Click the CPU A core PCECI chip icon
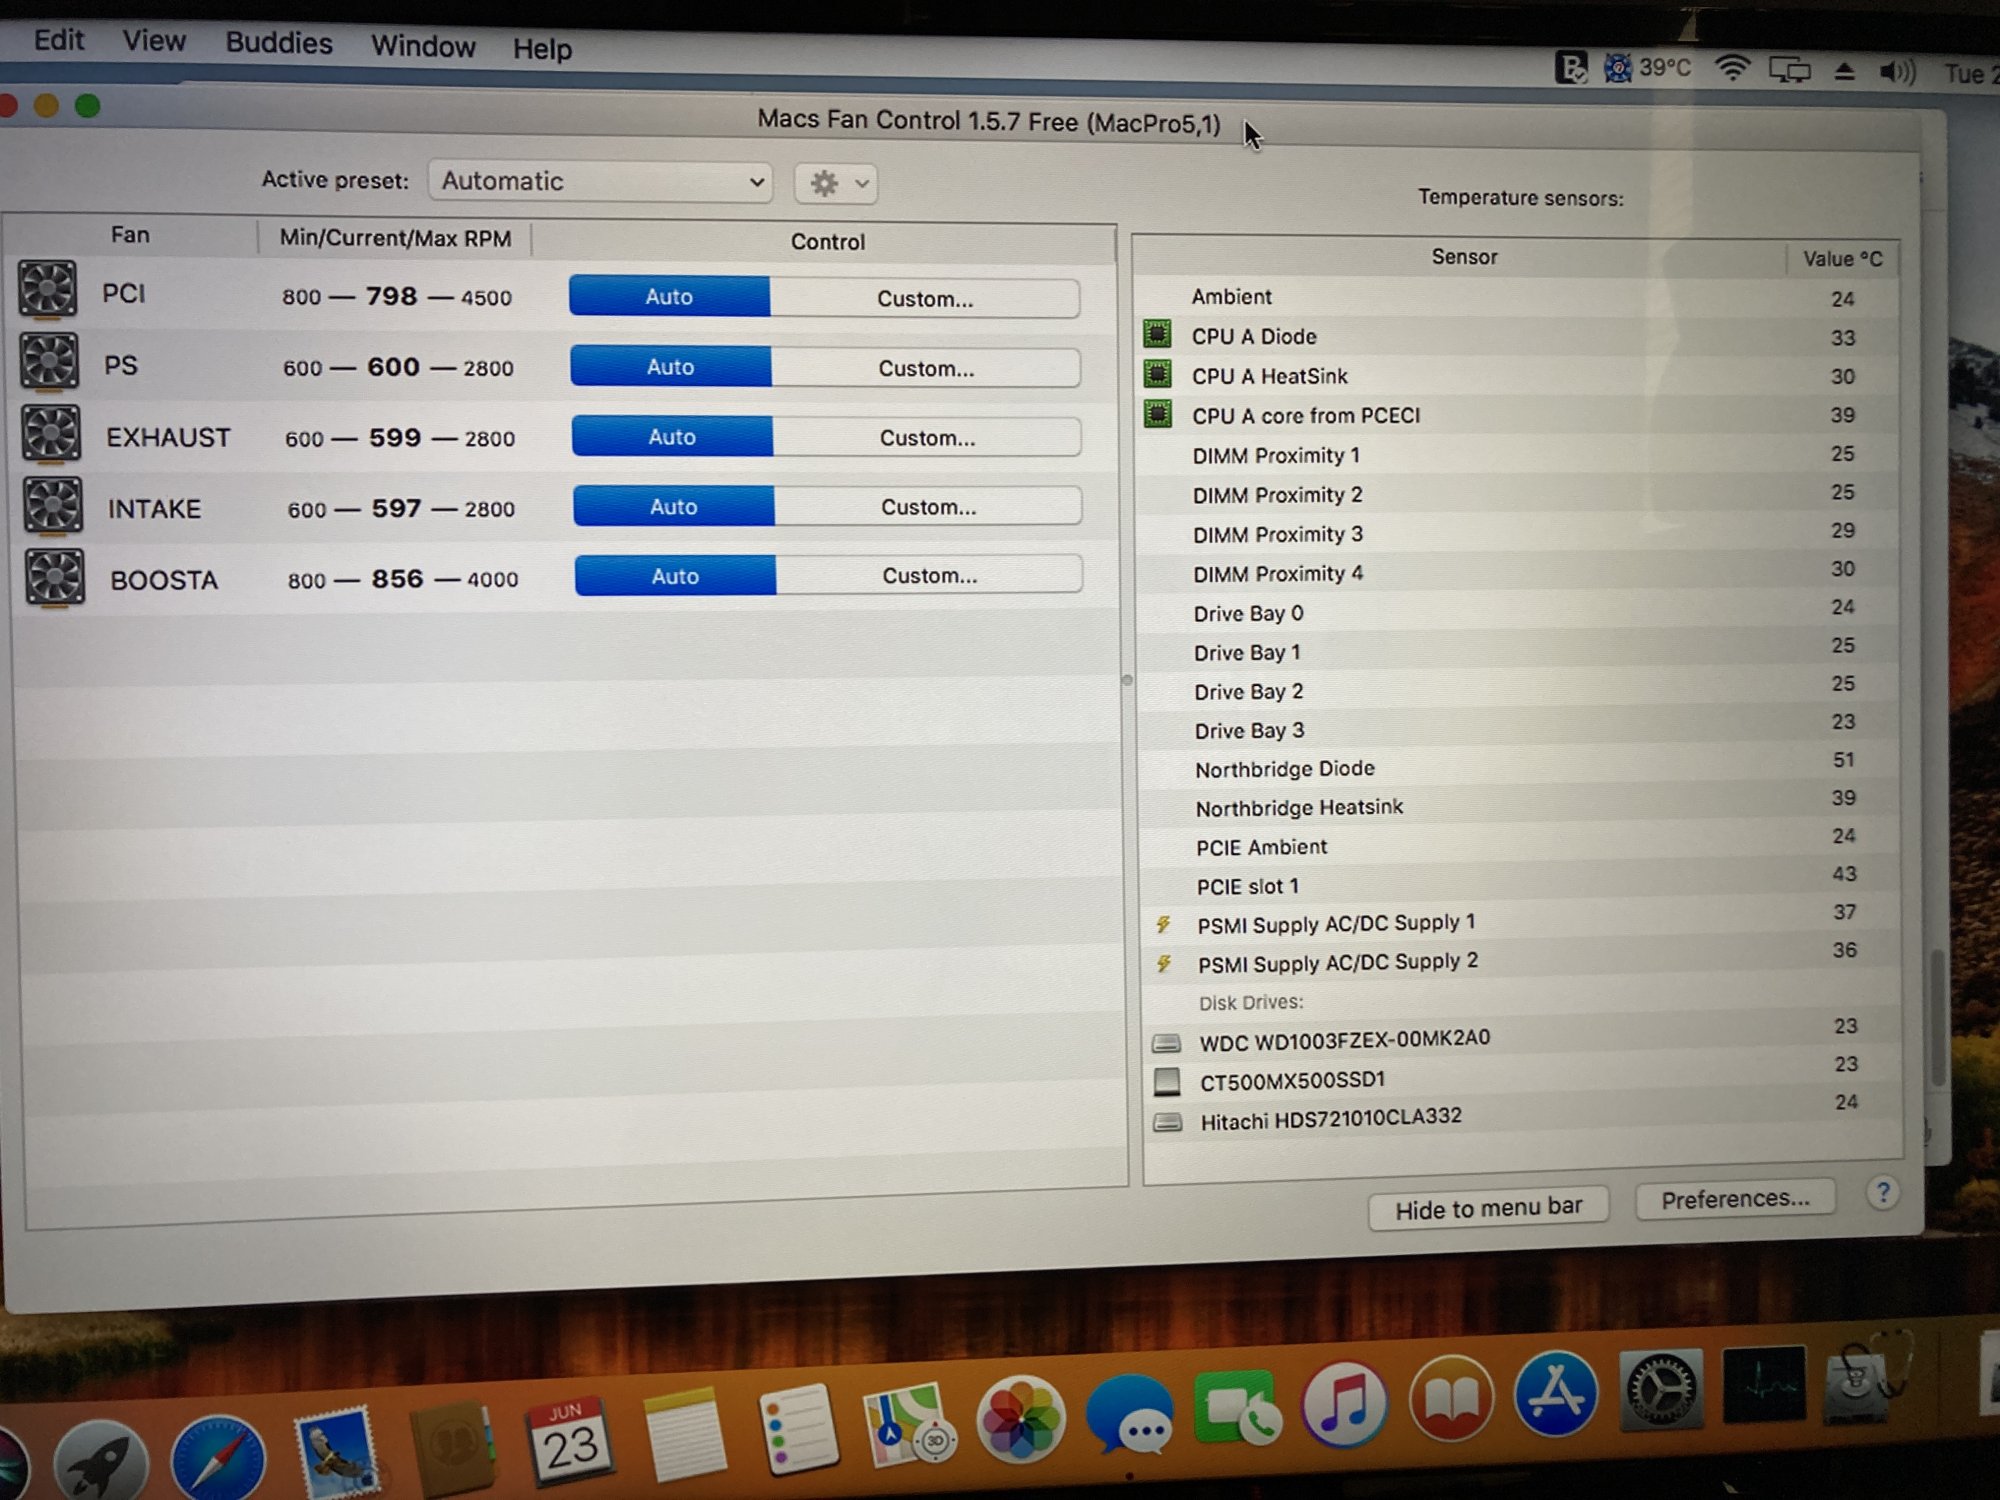This screenshot has height=1500, width=2000. click(x=1158, y=413)
